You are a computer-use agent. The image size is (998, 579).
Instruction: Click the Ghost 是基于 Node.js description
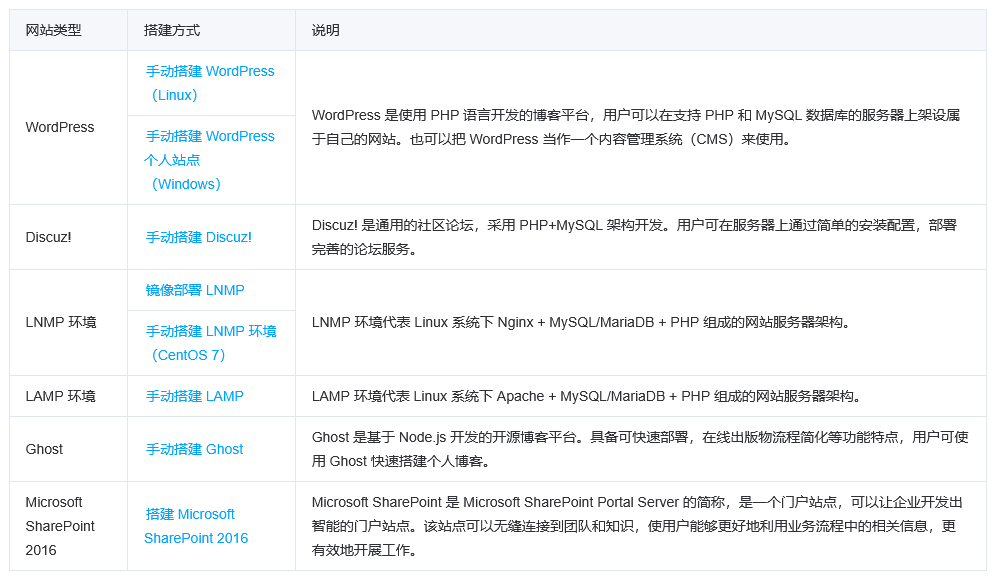[640, 449]
